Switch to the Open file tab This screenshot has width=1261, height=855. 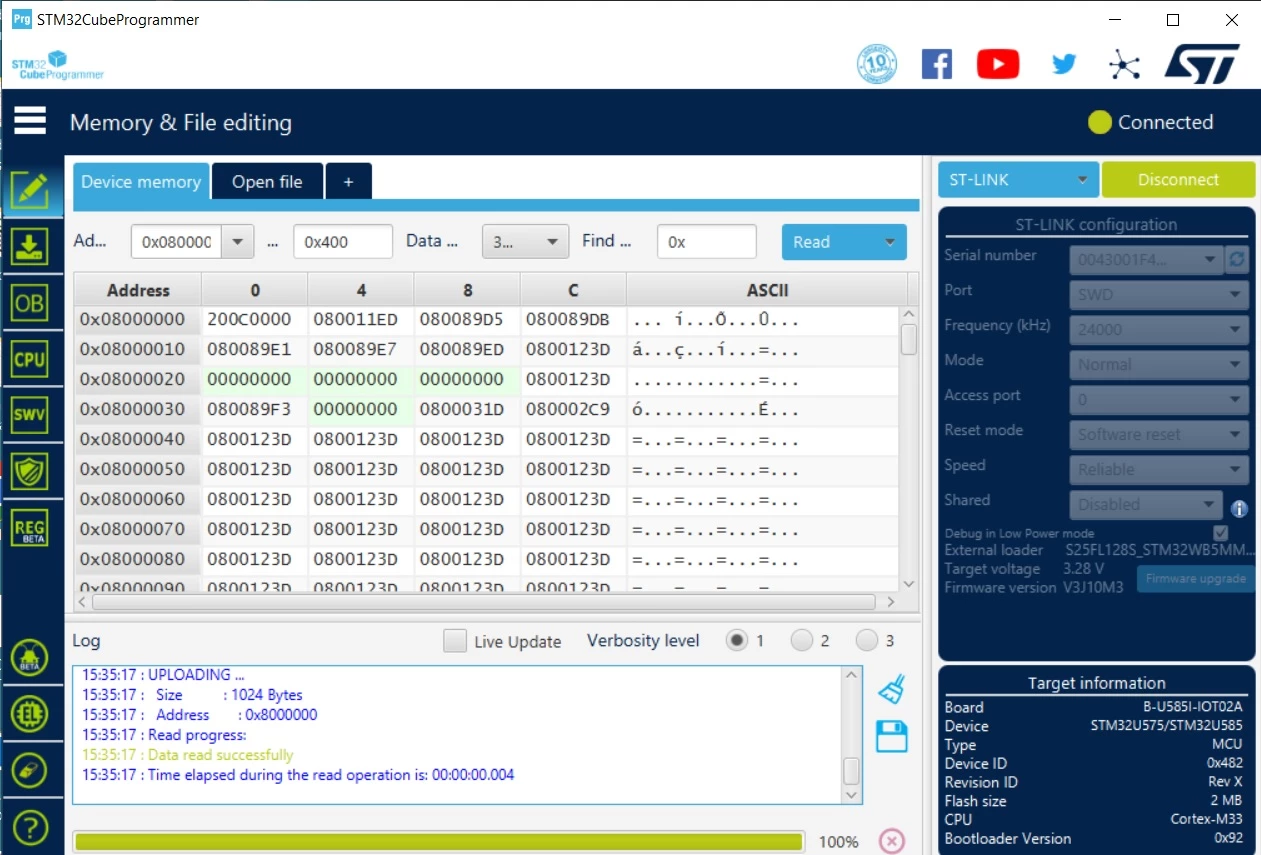(267, 182)
